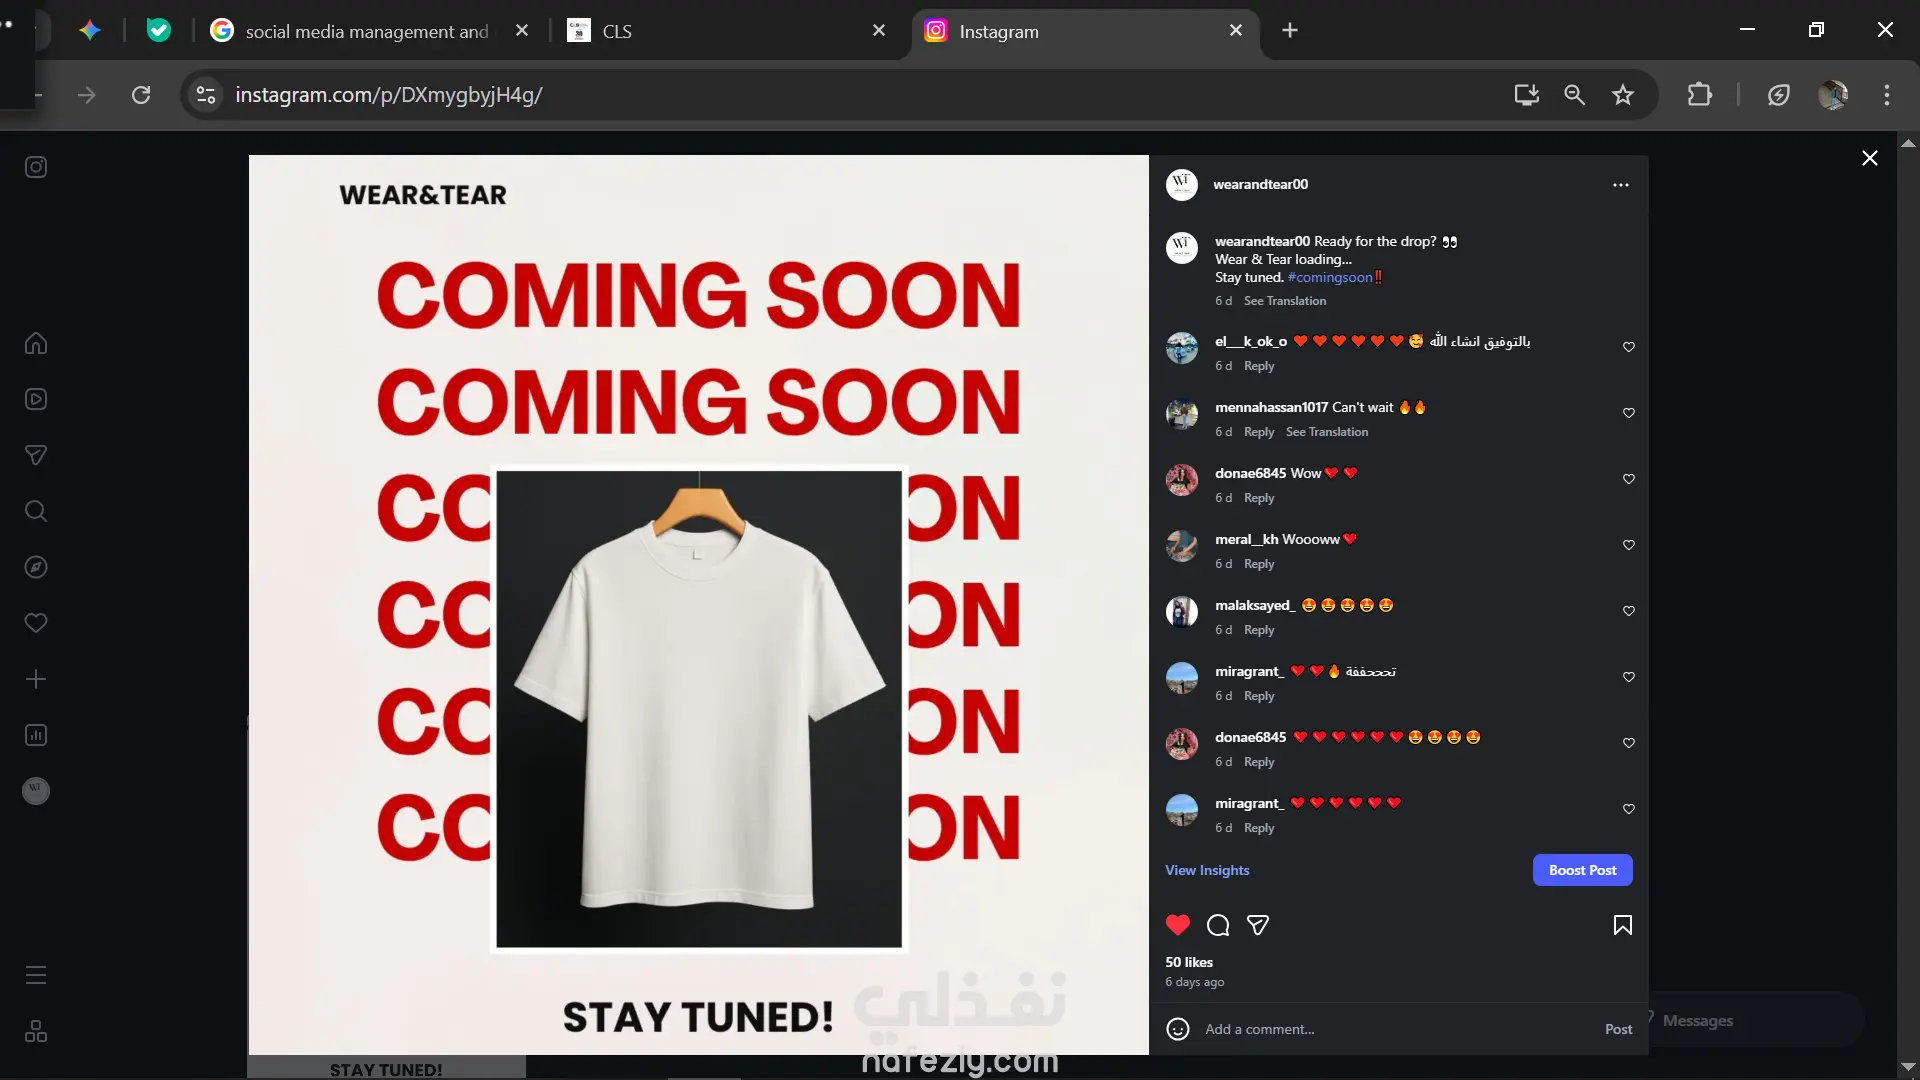1920x1080 pixels.
Task: Like malaksayed_'s comment
Action: coord(1629,611)
